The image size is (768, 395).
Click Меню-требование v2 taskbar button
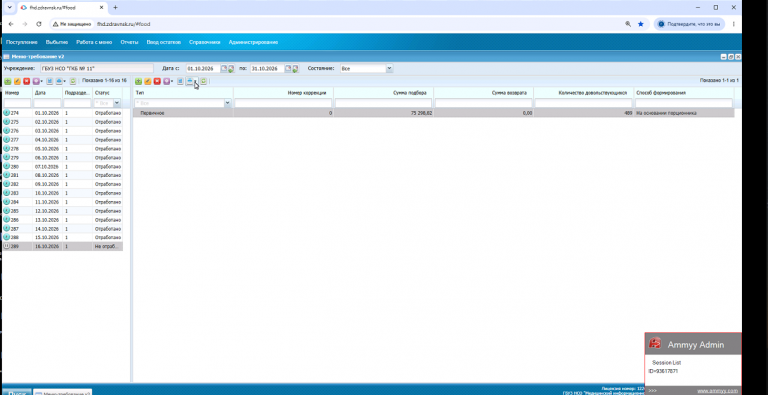[63, 392]
